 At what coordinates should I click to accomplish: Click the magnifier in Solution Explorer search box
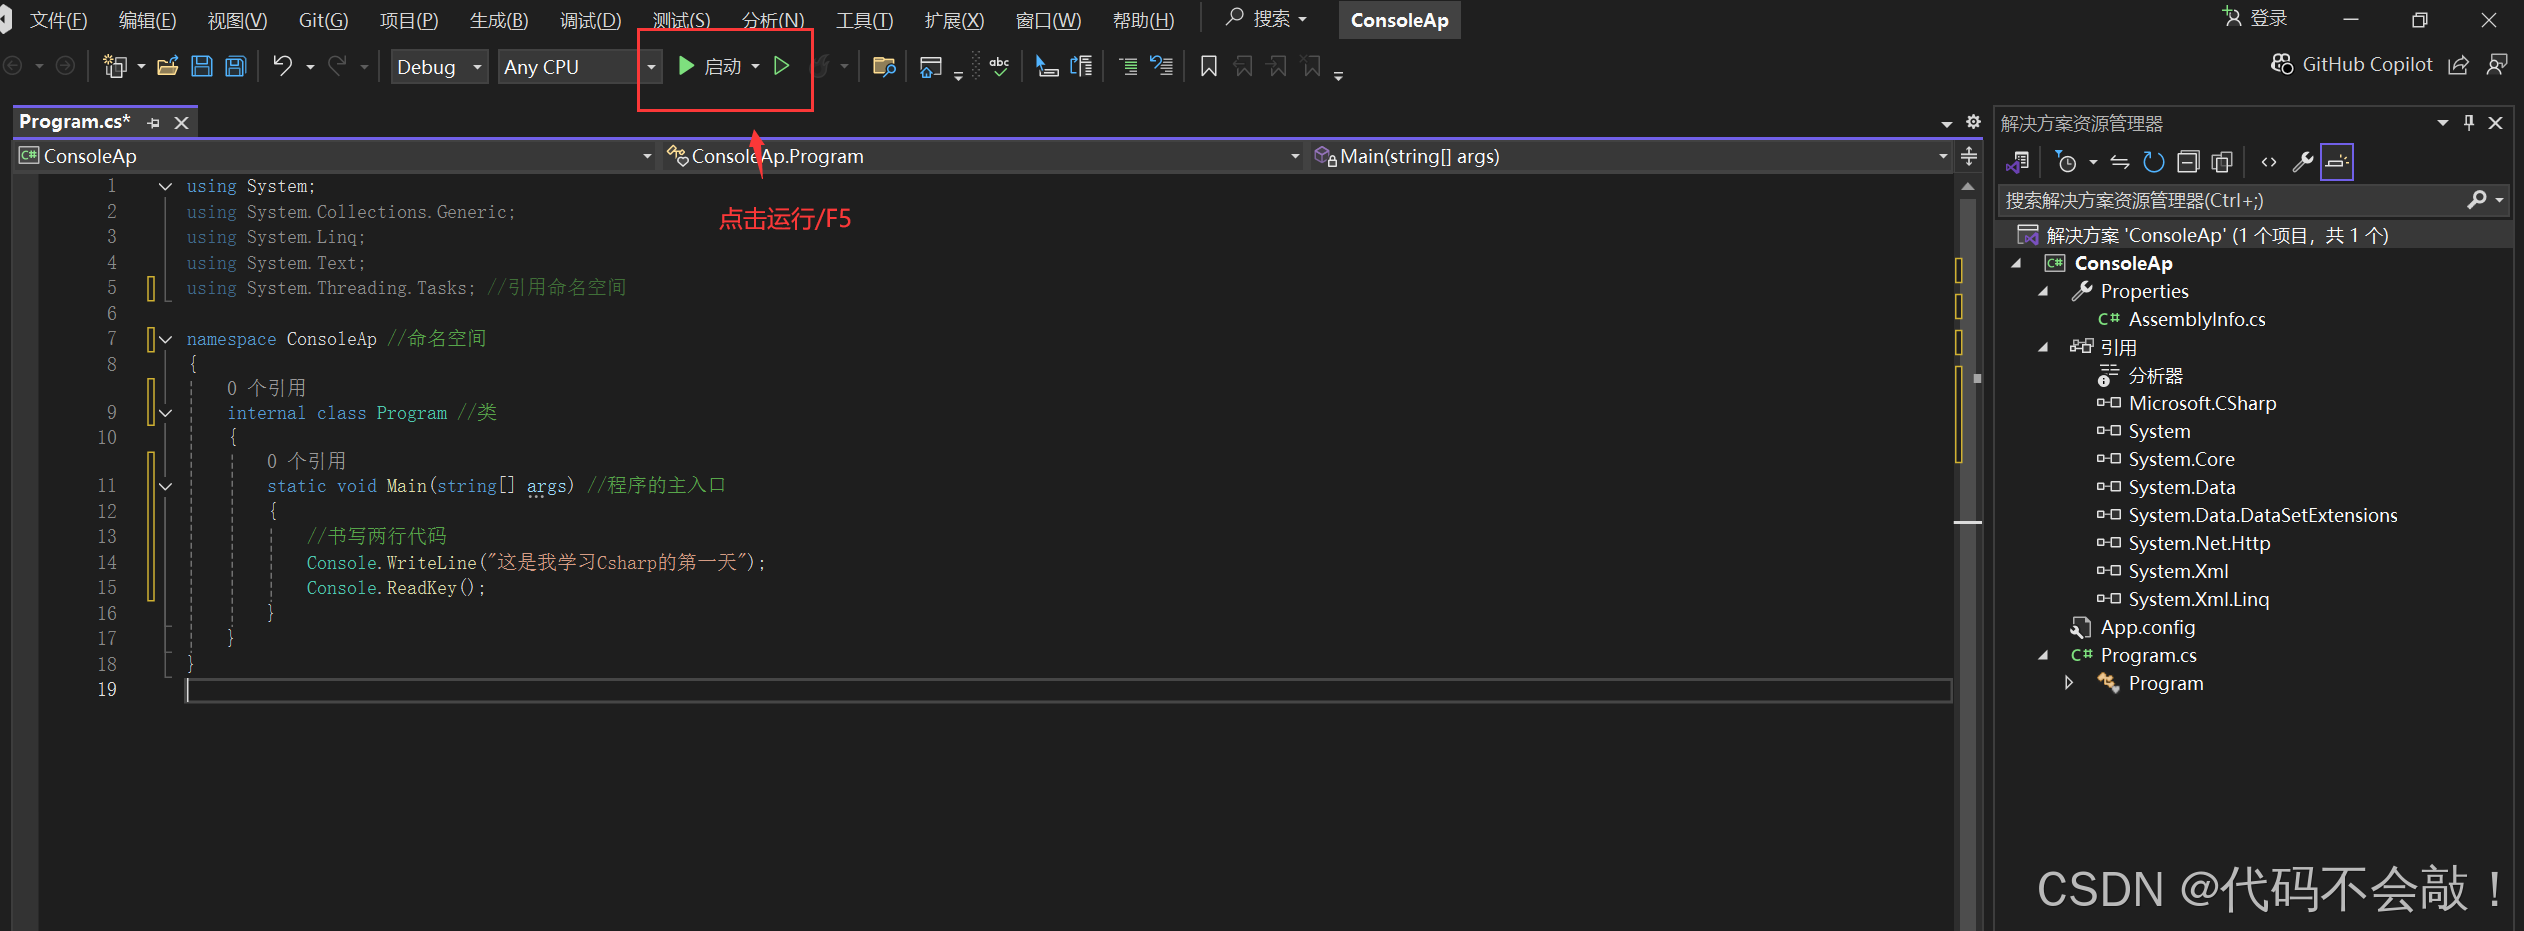click(x=2477, y=200)
